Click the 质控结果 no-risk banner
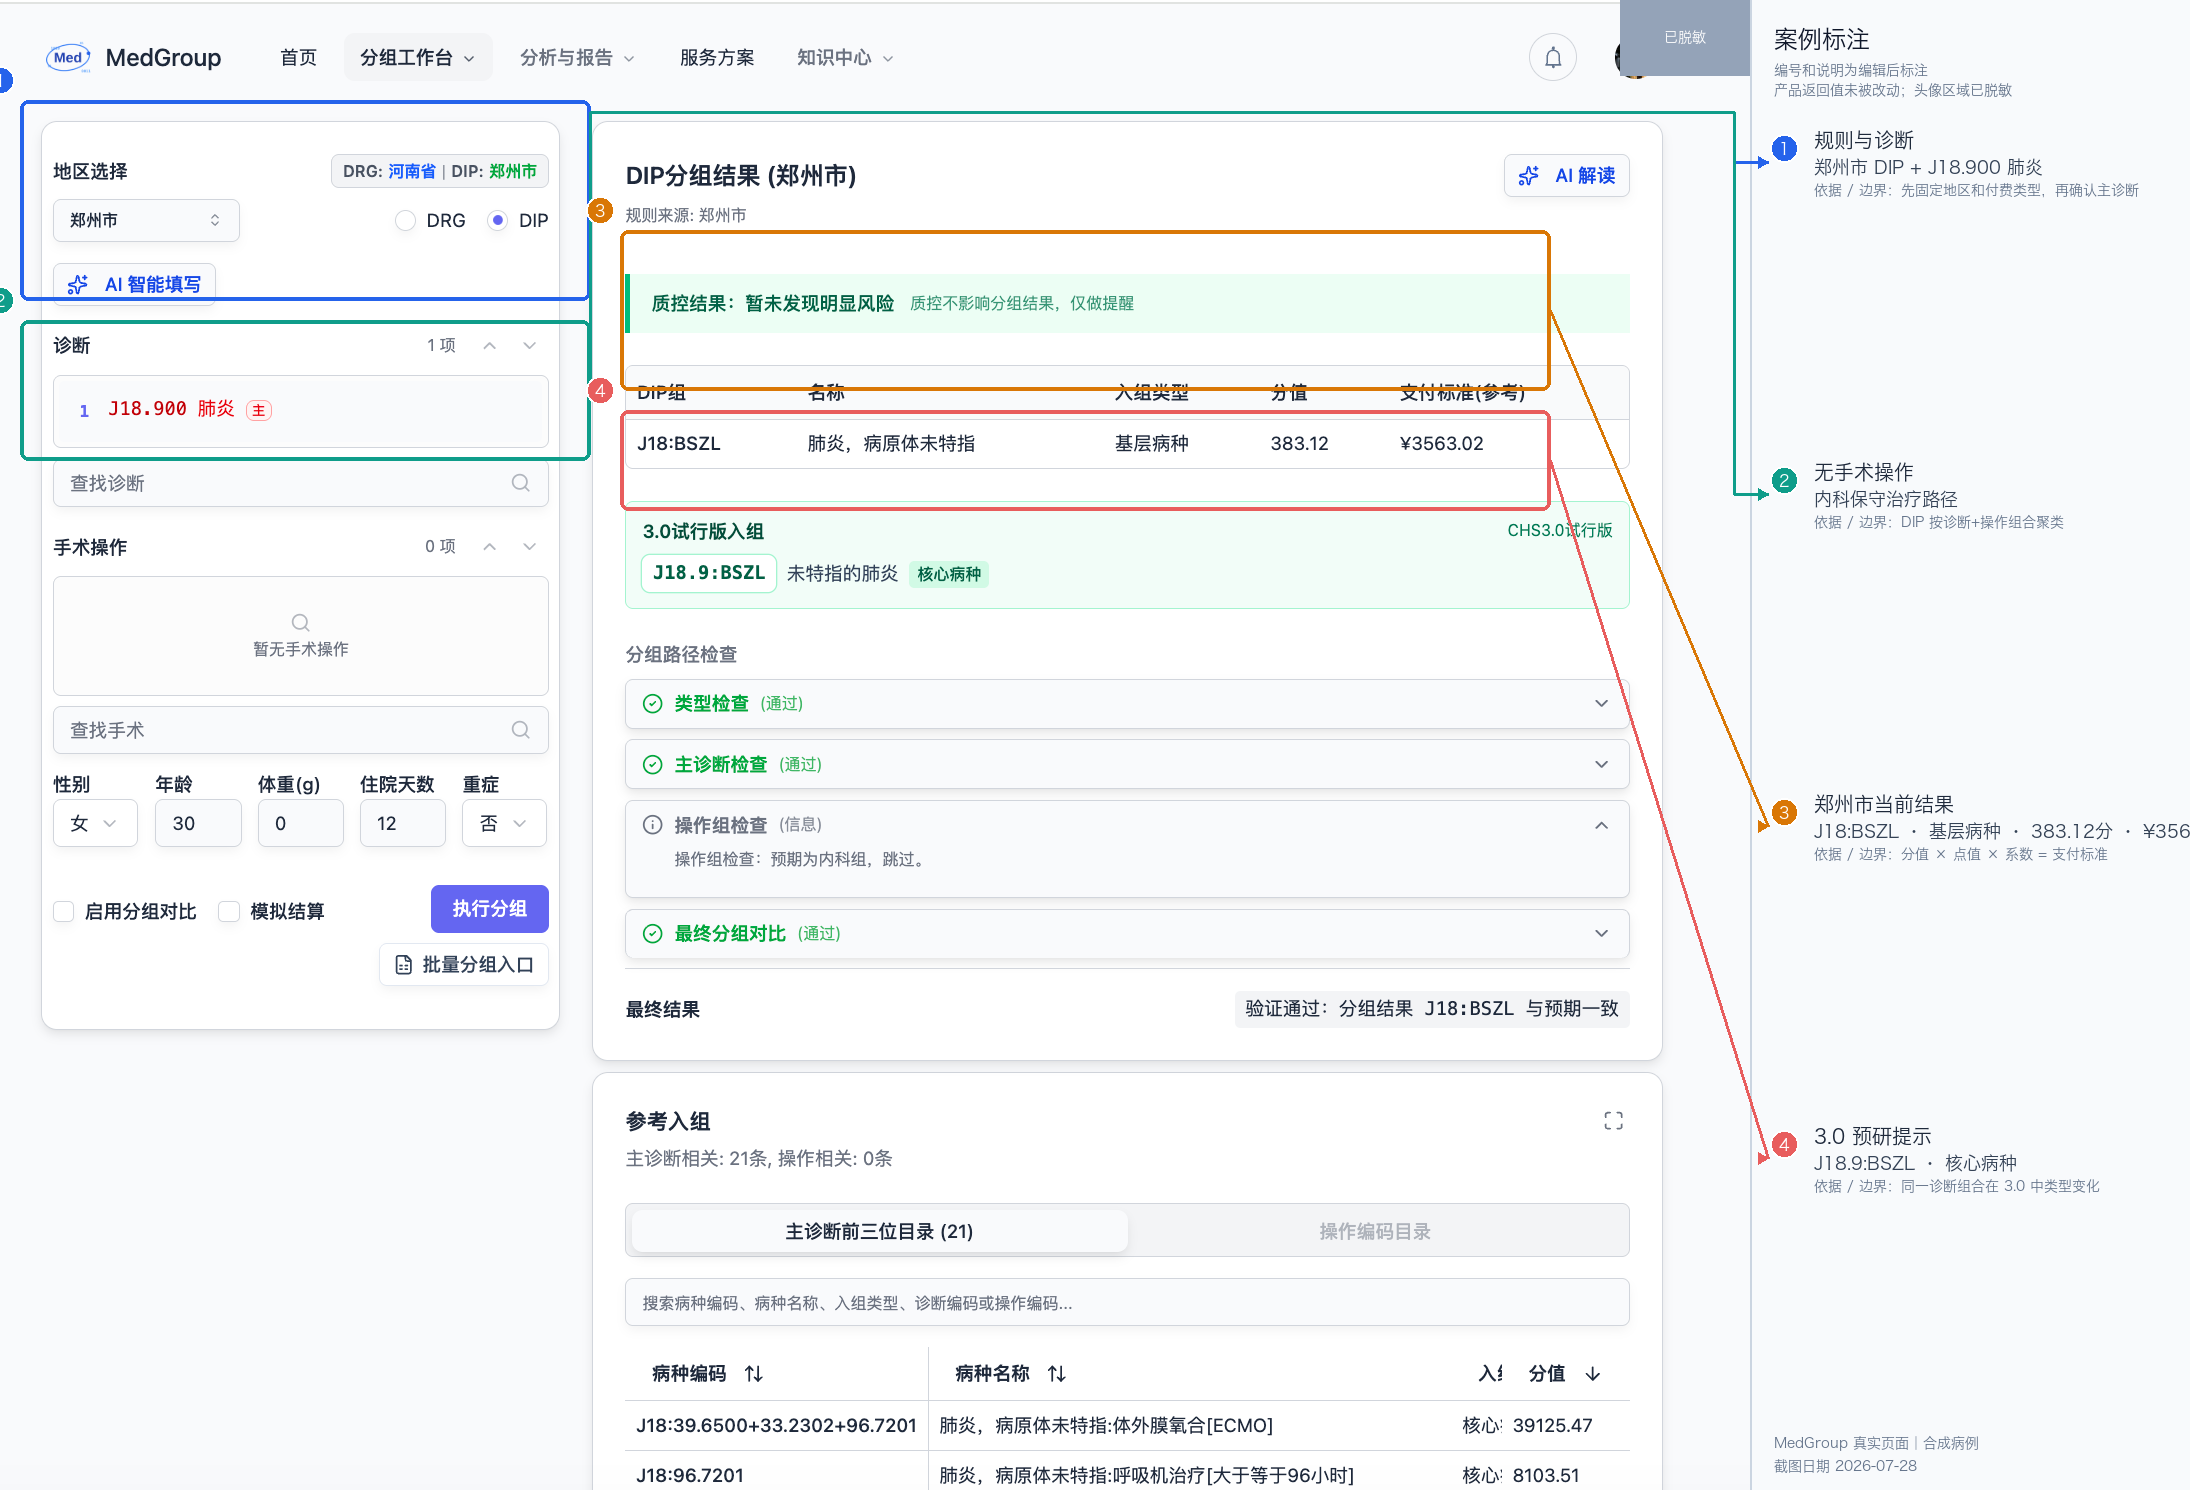This screenshot has width=2190, height=1490. pos(1127,303)
